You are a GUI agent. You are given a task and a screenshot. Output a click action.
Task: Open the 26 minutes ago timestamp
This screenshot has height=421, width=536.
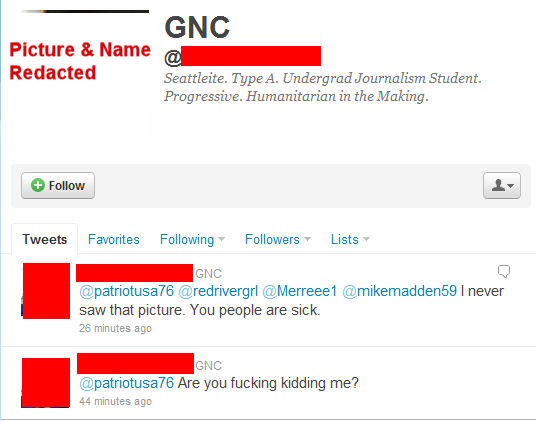click(116, 328)
